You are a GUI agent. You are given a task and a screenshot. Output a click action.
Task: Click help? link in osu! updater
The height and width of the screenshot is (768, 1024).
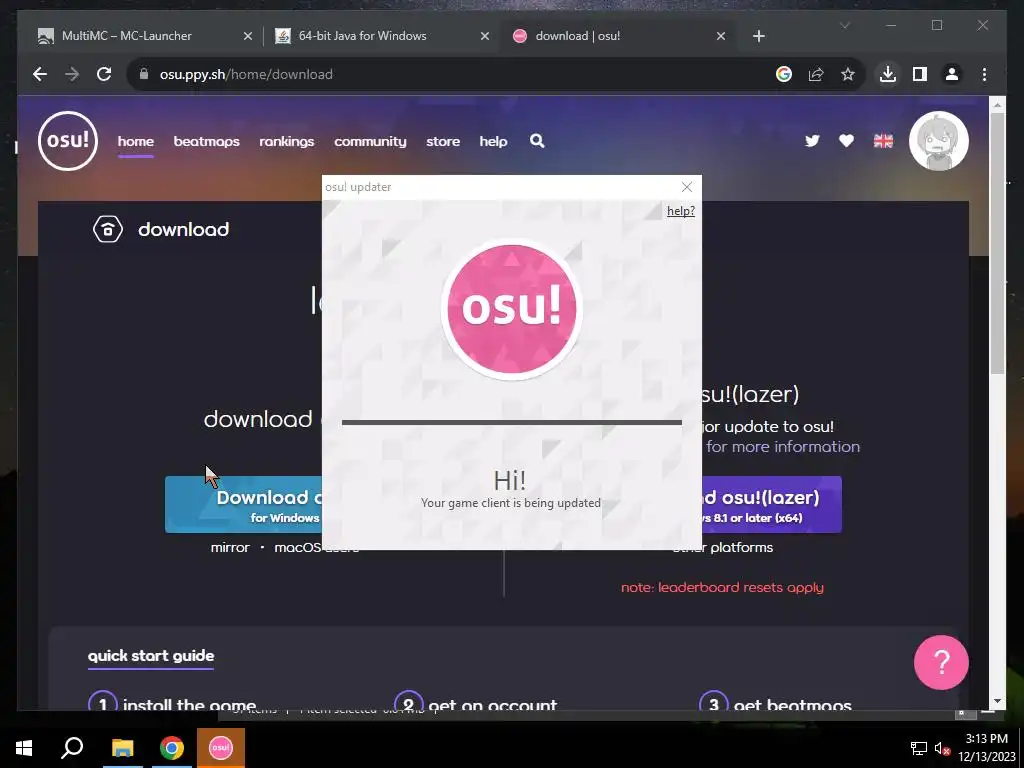click(680, 211)
